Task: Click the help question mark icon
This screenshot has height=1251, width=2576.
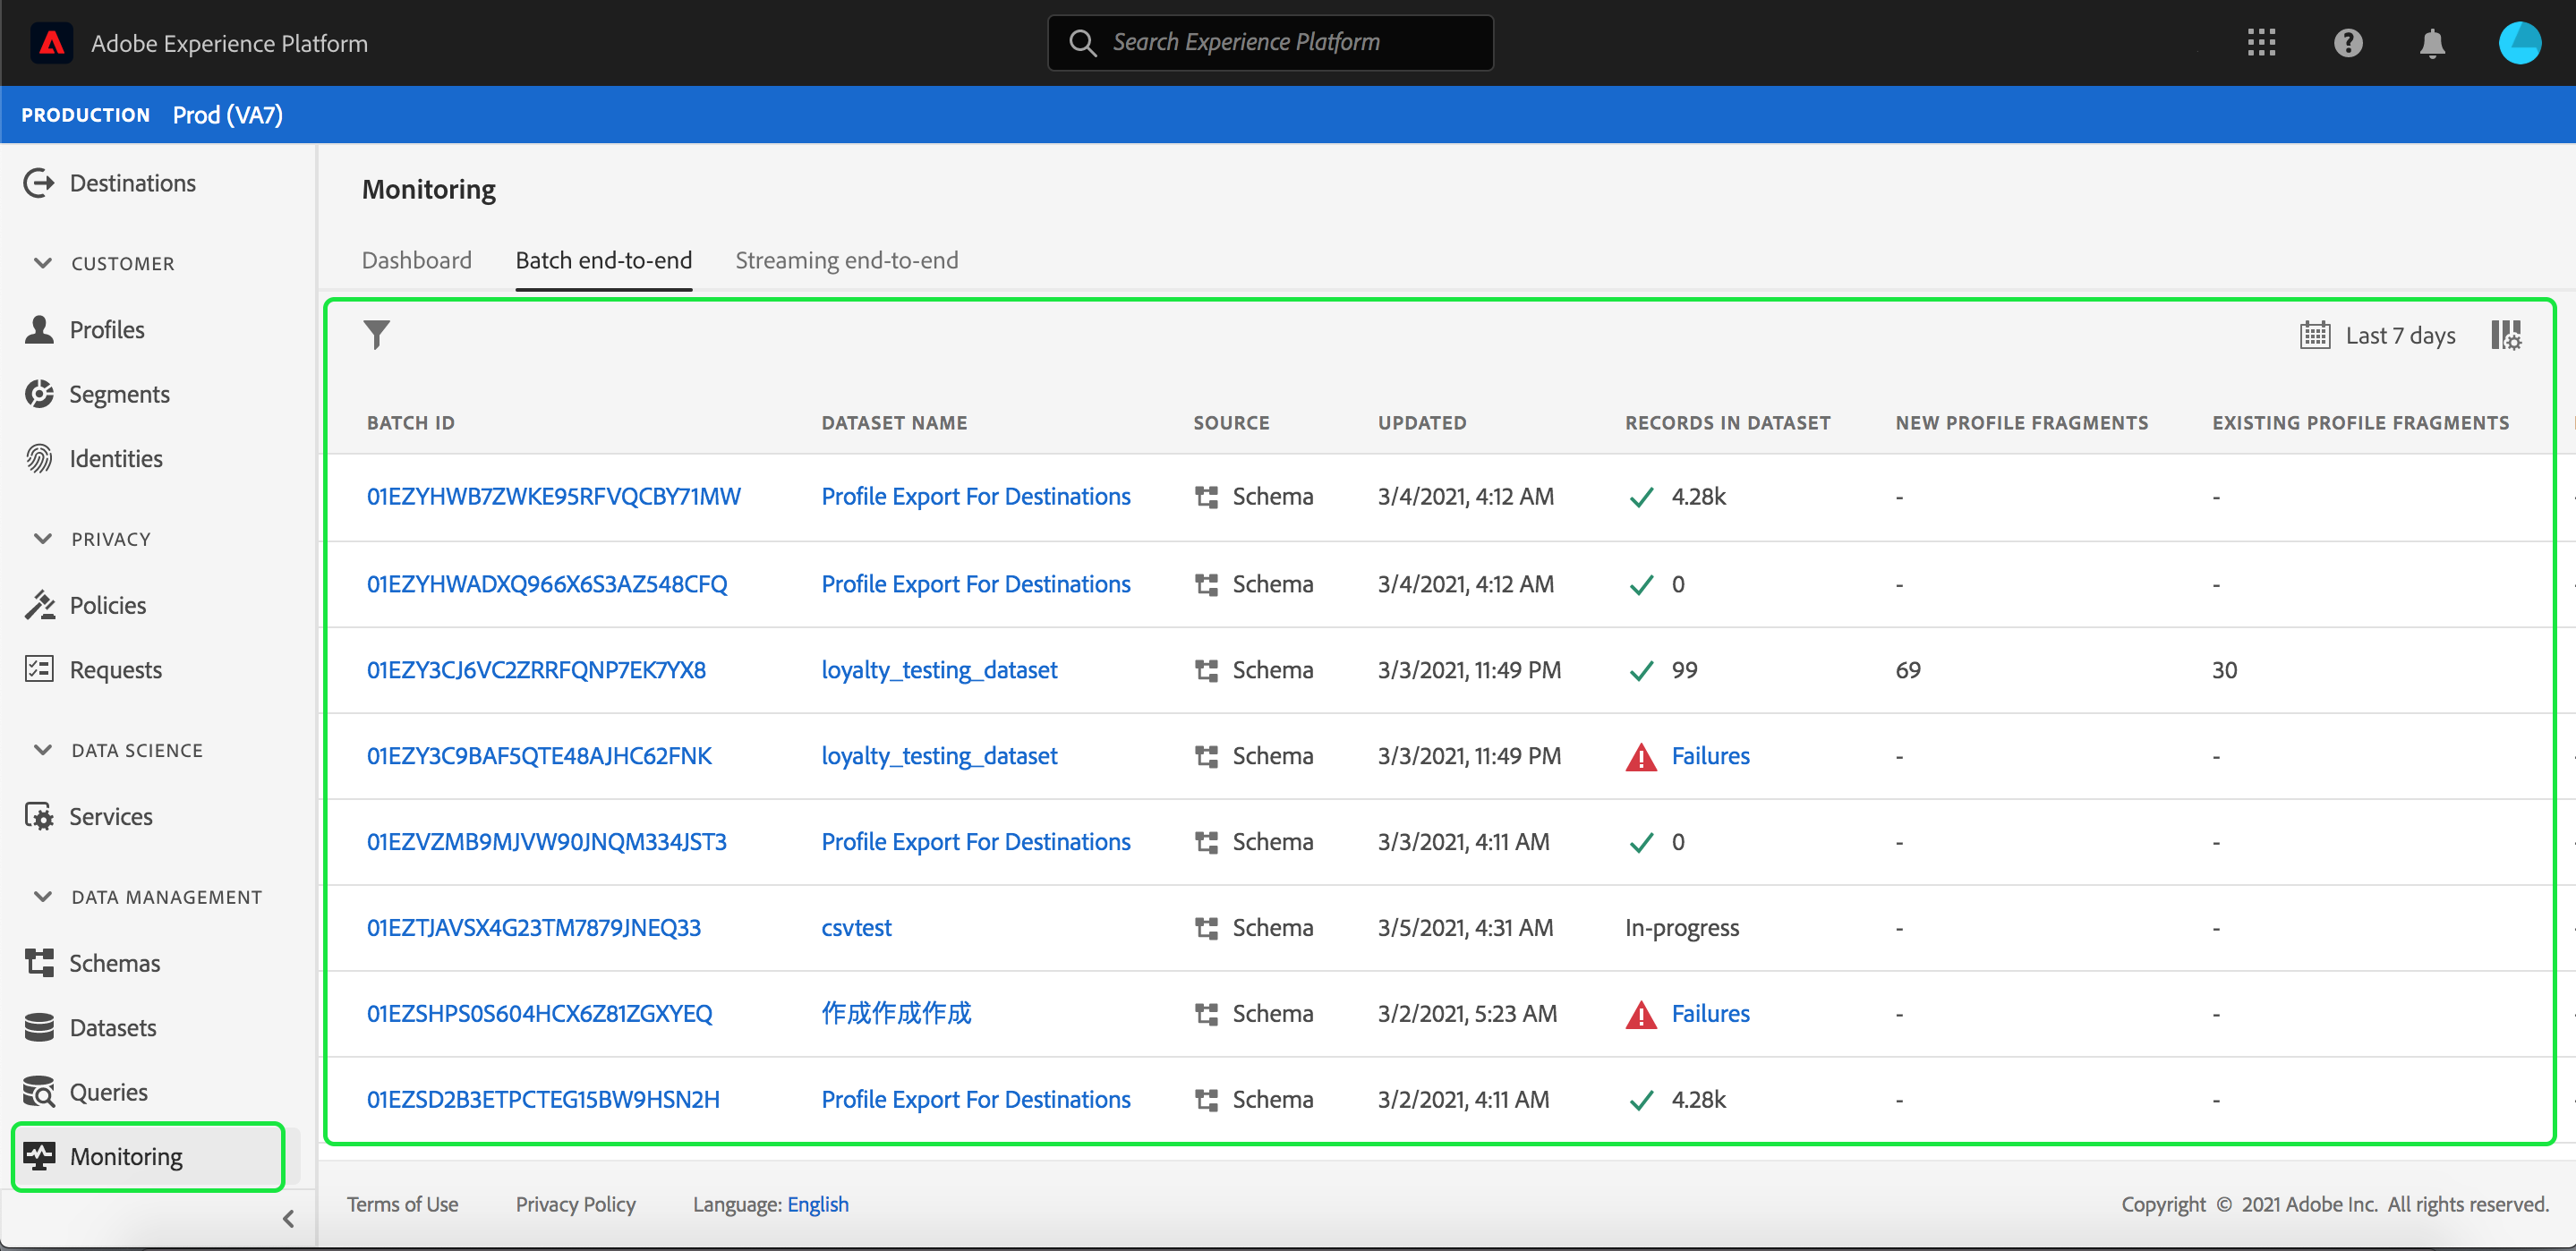Action: click(2347, 43)
